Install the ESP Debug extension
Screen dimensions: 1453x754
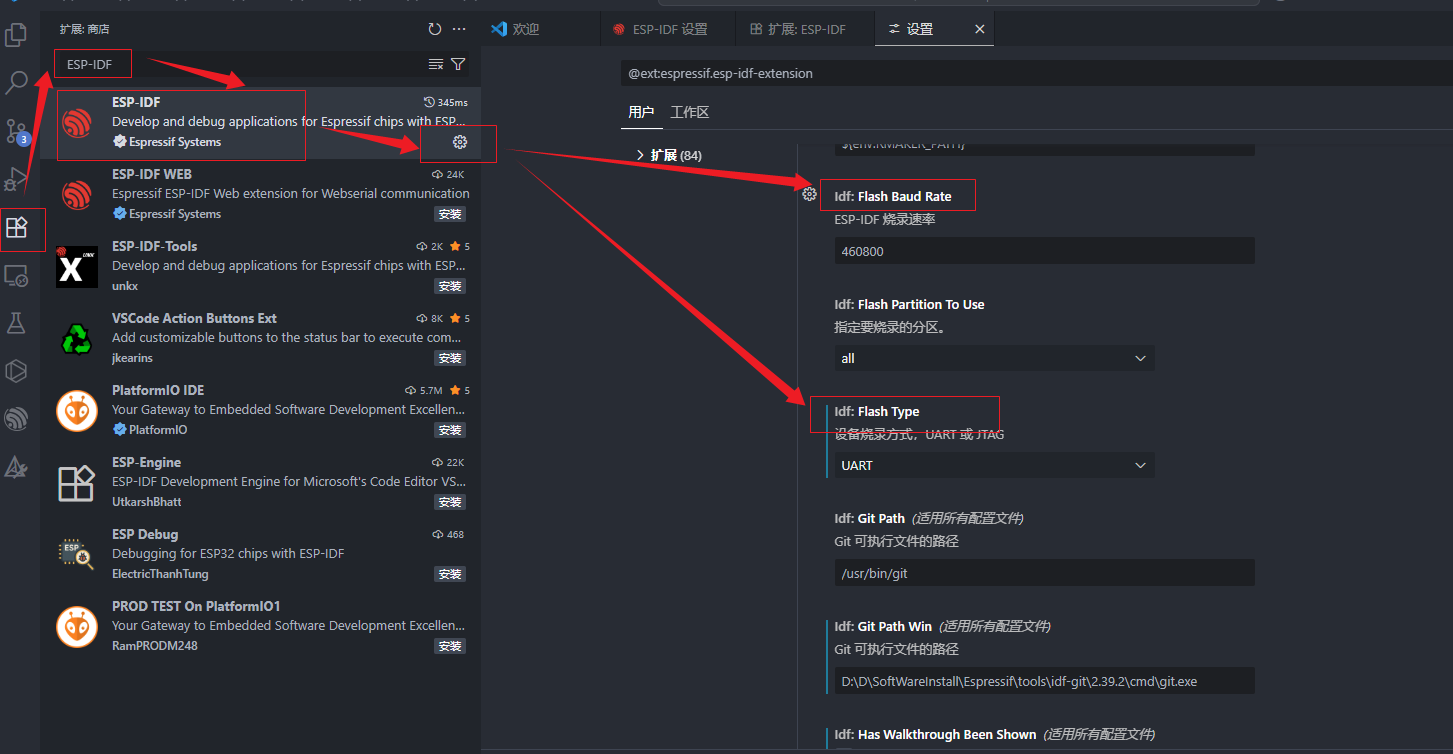450,574
